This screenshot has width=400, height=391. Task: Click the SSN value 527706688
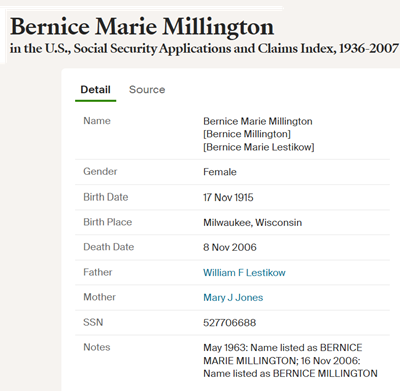pyautogui.click(x=230, y=323)
